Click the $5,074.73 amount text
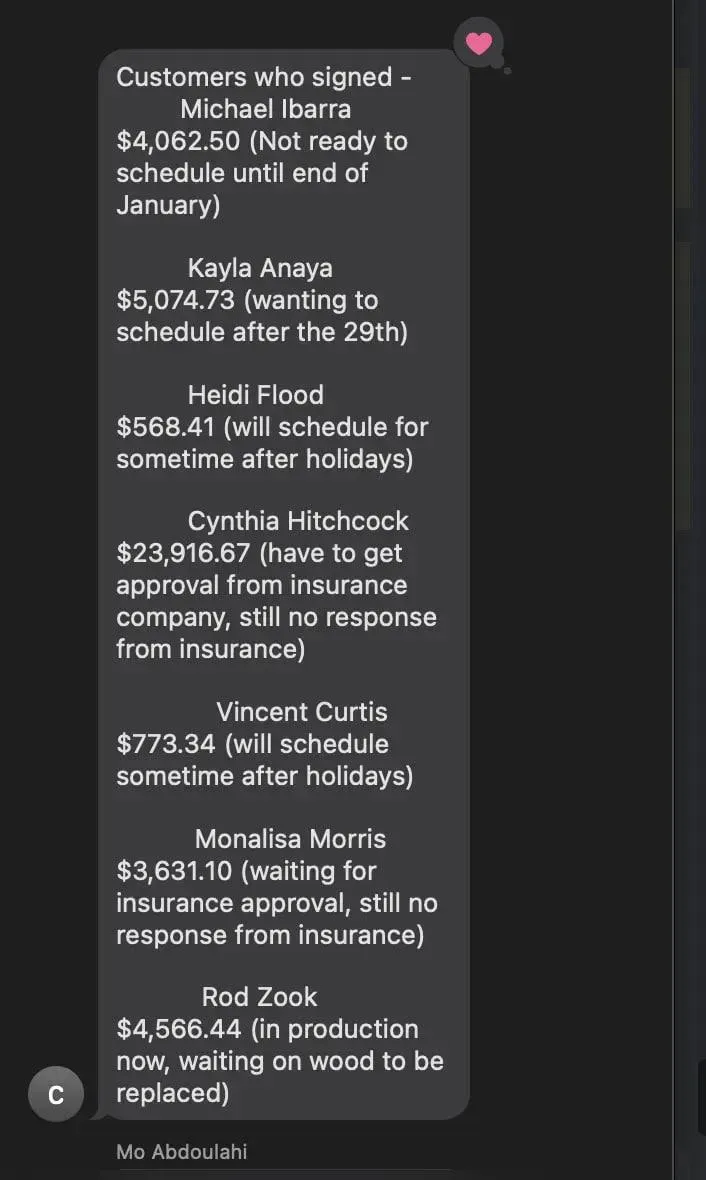Screen dimensions: 706x1180 click(x=175, y=300)
